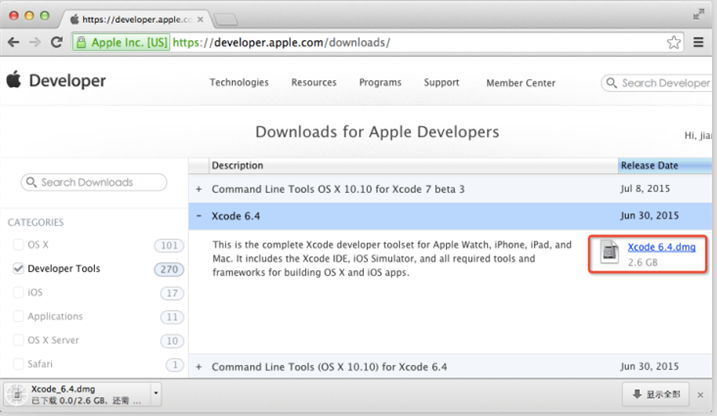Bookmark page with the star icon
The width and height of the screenshot is (717, 416).
click(673, 42)
